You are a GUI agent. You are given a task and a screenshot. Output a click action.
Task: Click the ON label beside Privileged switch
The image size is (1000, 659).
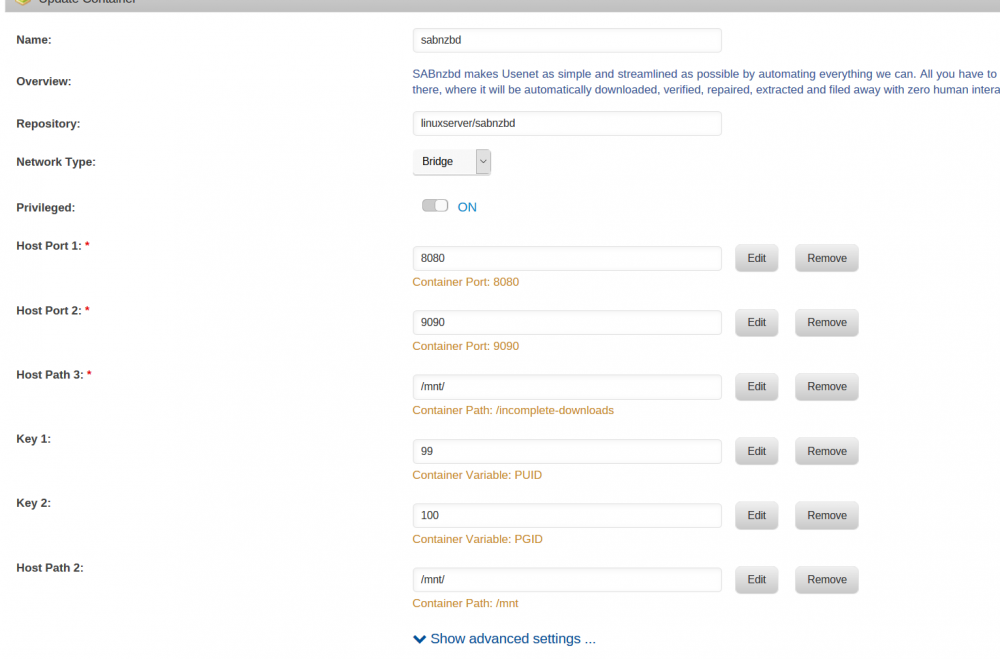click(x=467, y=207)
